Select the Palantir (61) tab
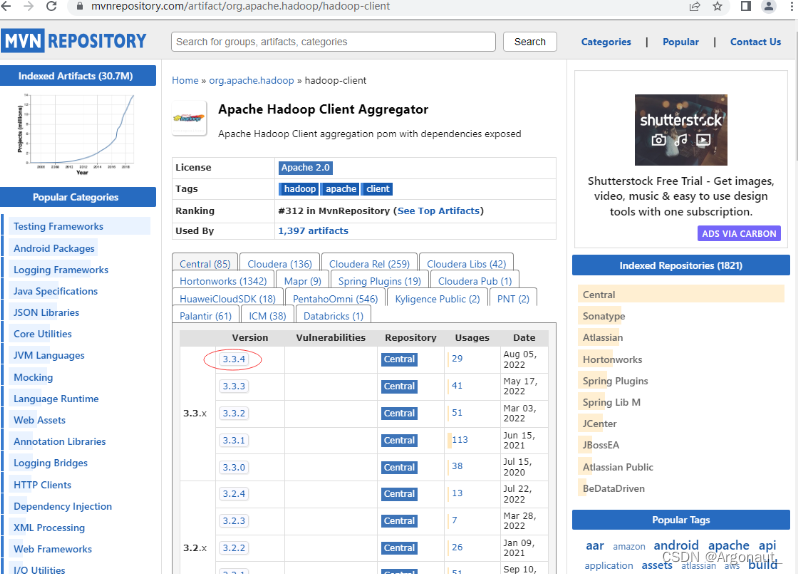This screenshot has height=574, width=798. (x=206, y=315)
